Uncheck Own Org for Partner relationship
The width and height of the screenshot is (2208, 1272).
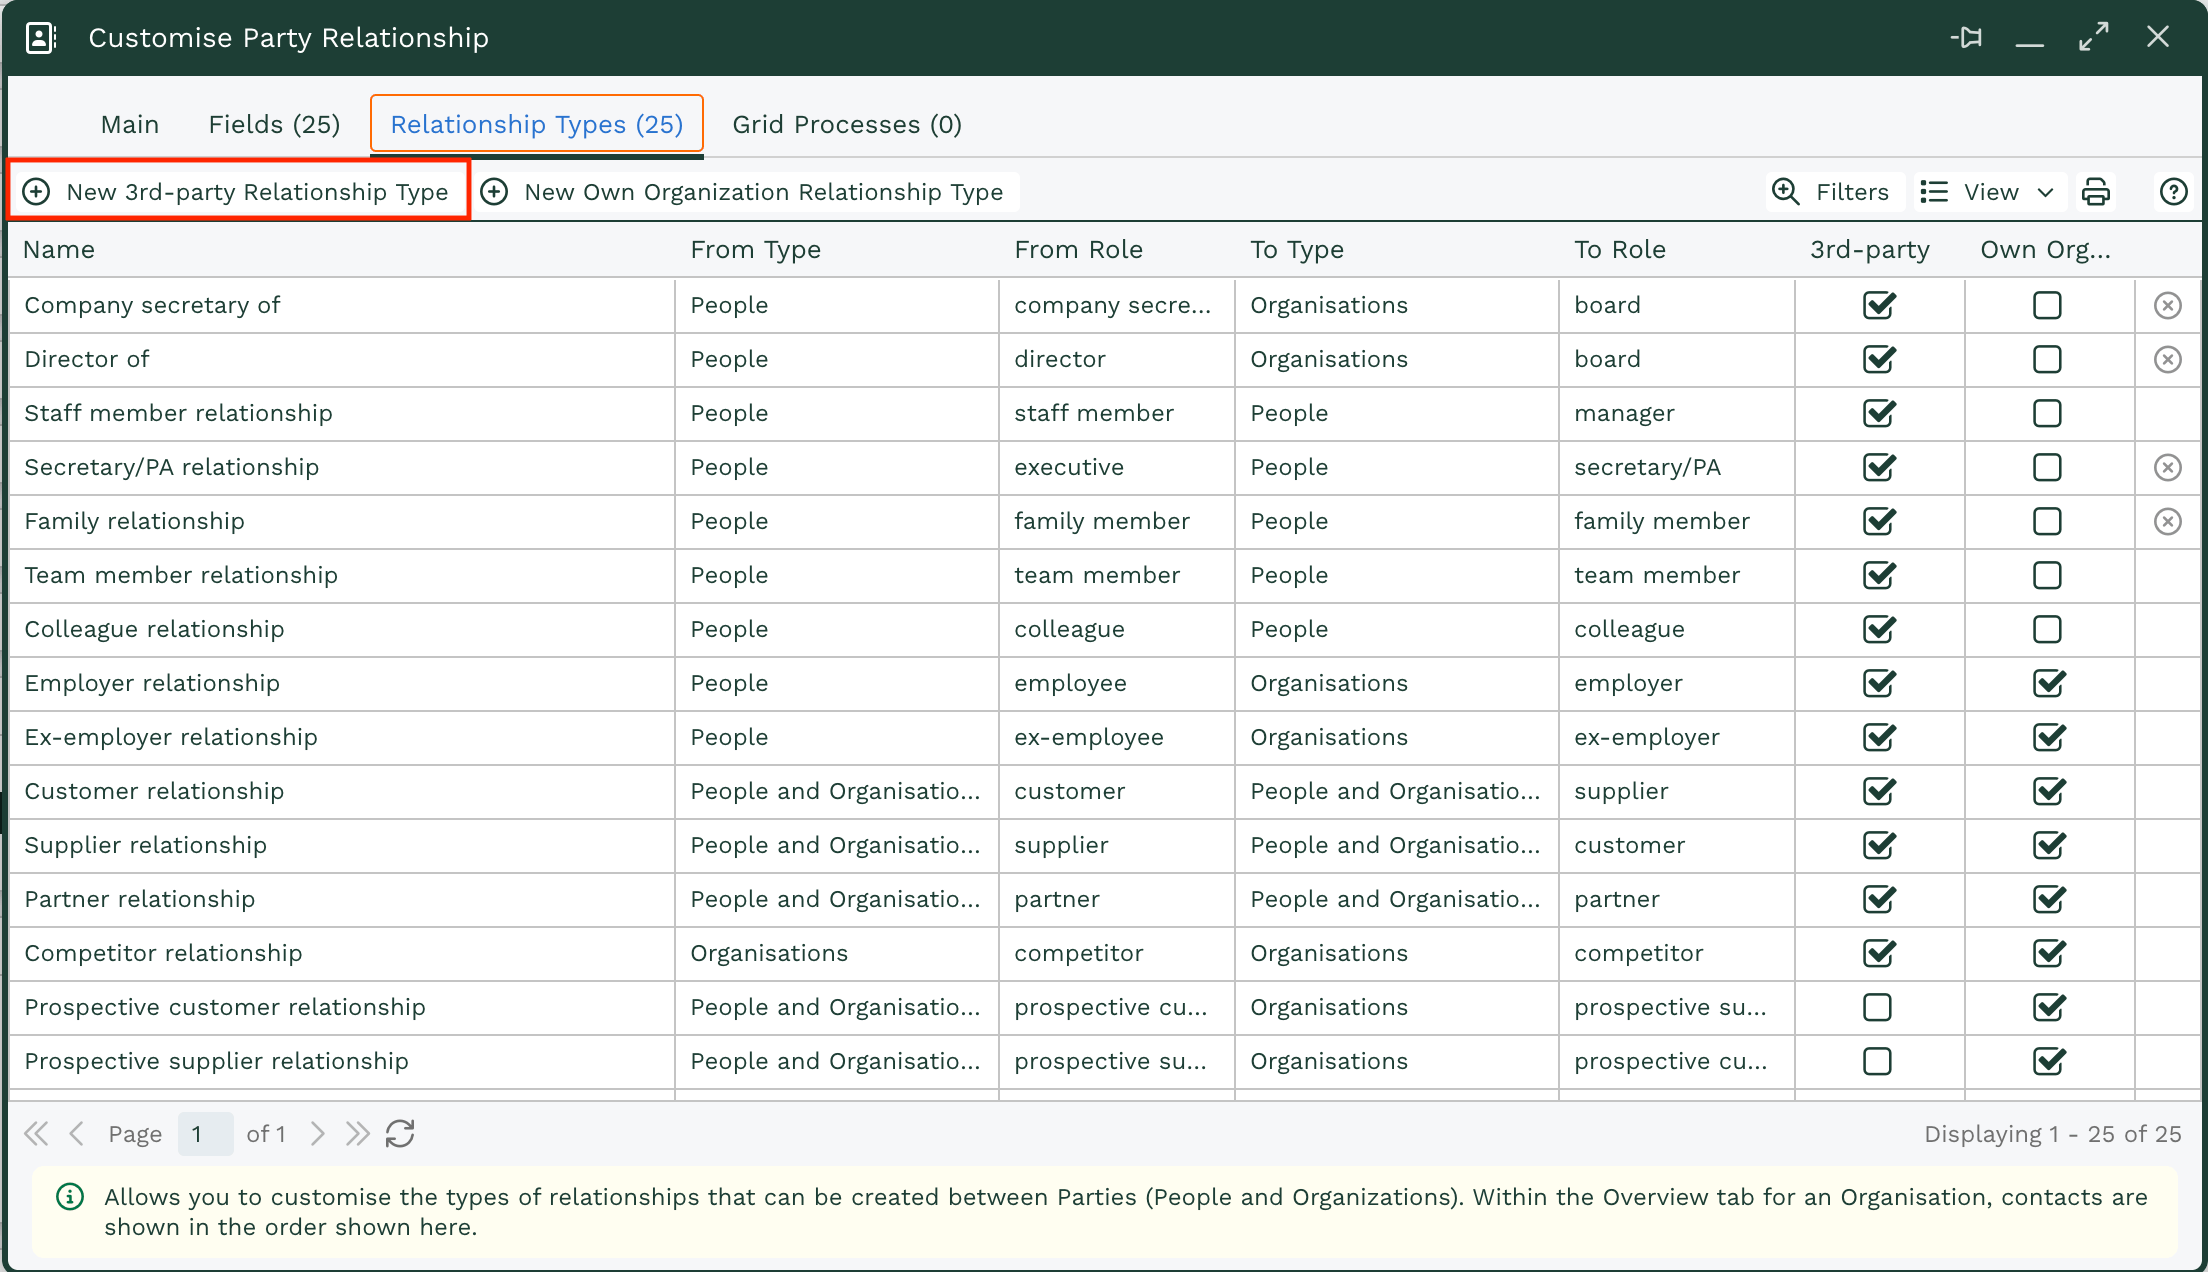tap(2049, 899)
